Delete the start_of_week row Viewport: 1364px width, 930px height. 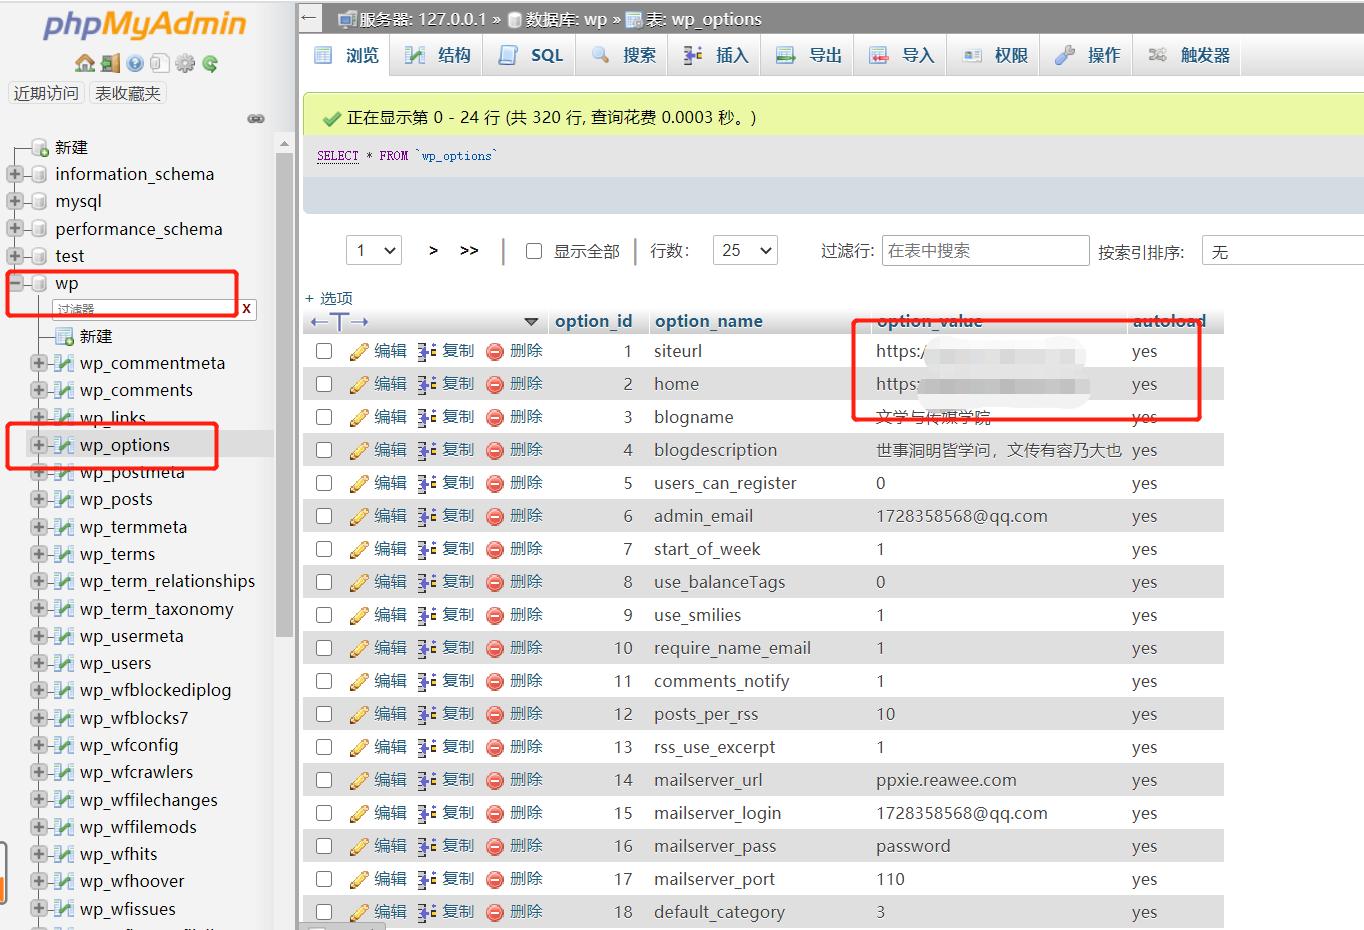pyautogui.click(x=514, y=549)
